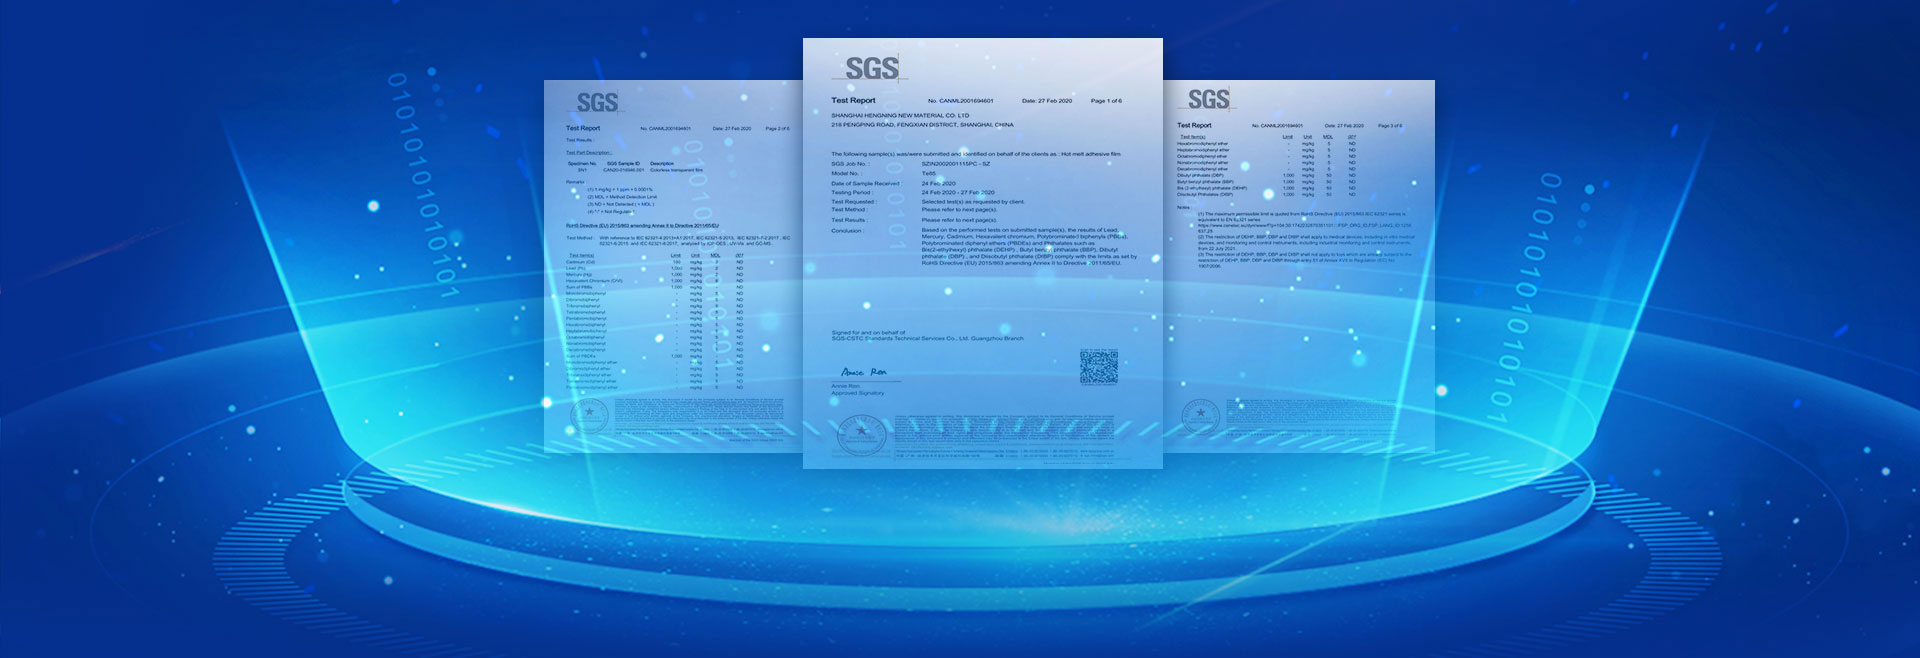Image resolution: width=1920 pixels, height=658 pixels.
Task: Click the handwritten signature on center report
Action: click(864, 372)
